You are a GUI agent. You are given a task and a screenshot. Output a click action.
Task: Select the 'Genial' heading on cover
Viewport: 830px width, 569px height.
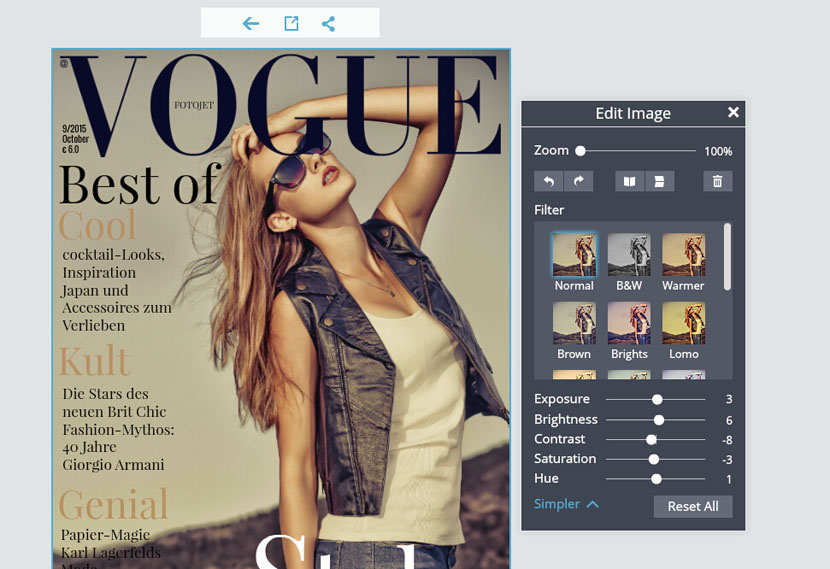point(113,503)
